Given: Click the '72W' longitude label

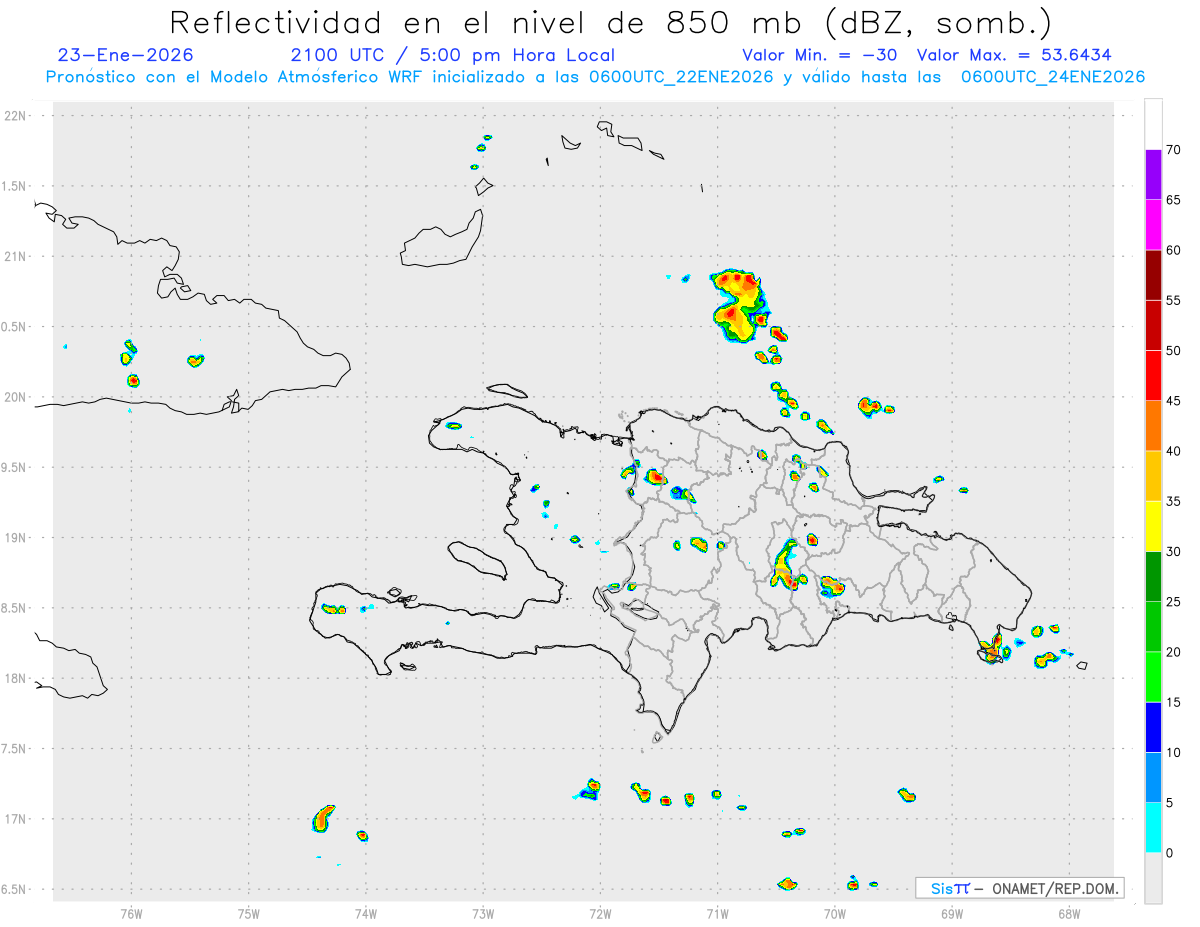Looking at the screenshot, I should coord(600,913).
